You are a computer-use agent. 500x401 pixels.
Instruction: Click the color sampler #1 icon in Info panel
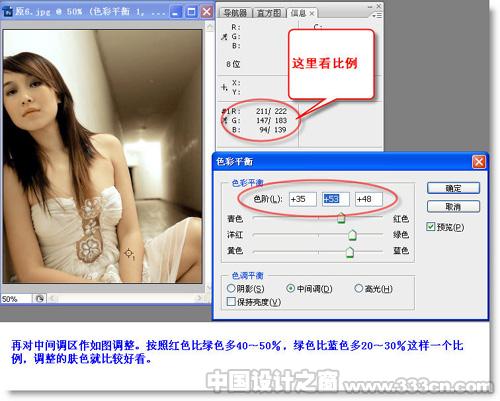coord(225,116)
